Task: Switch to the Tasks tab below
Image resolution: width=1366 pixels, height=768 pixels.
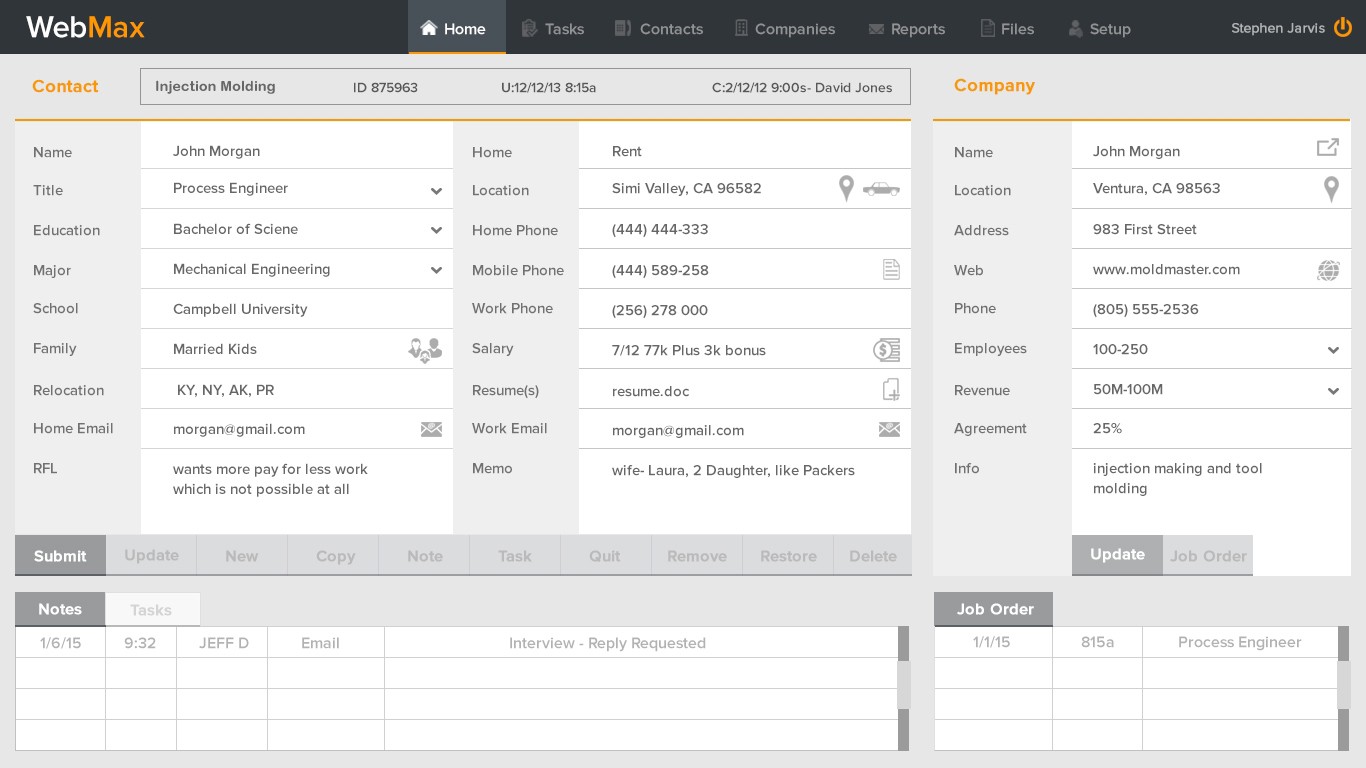Action: click(152, 610)
